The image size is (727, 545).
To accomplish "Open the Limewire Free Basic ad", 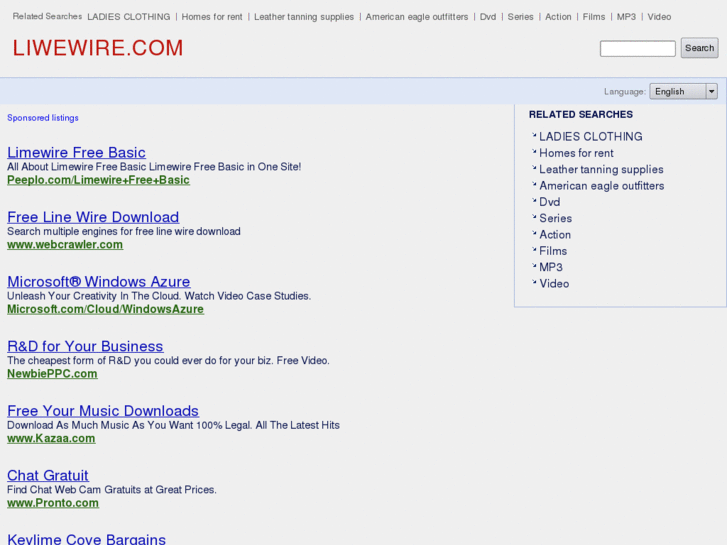I will click(77, 153).
